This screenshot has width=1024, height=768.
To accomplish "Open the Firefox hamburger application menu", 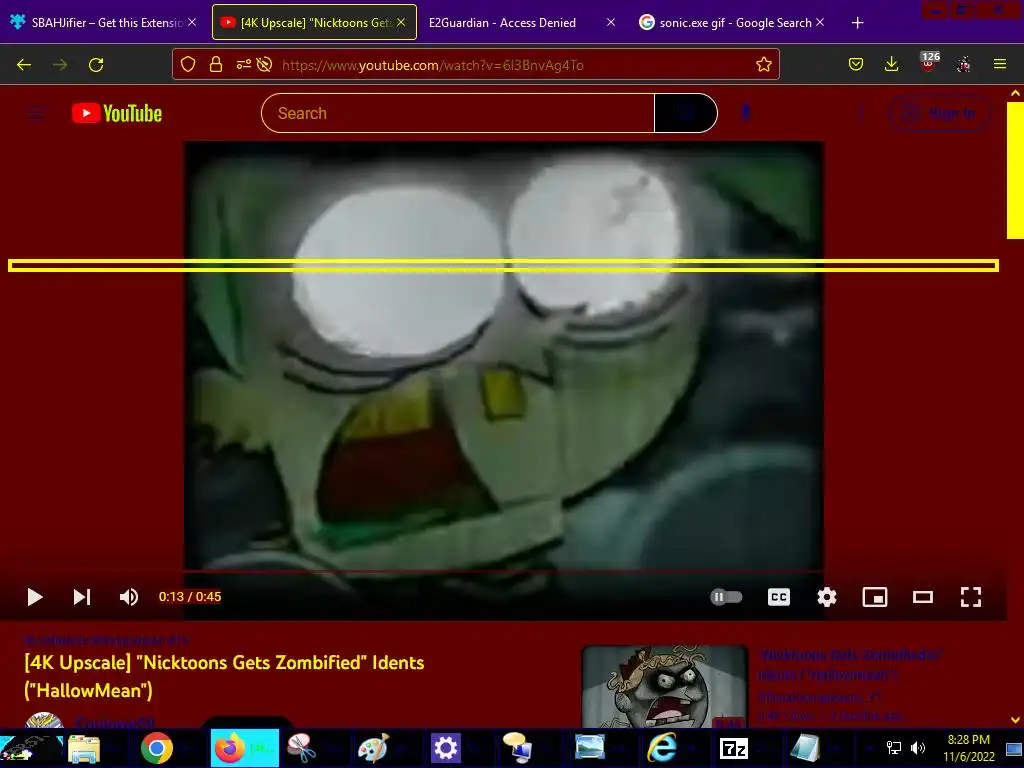I will point(1000,65).
